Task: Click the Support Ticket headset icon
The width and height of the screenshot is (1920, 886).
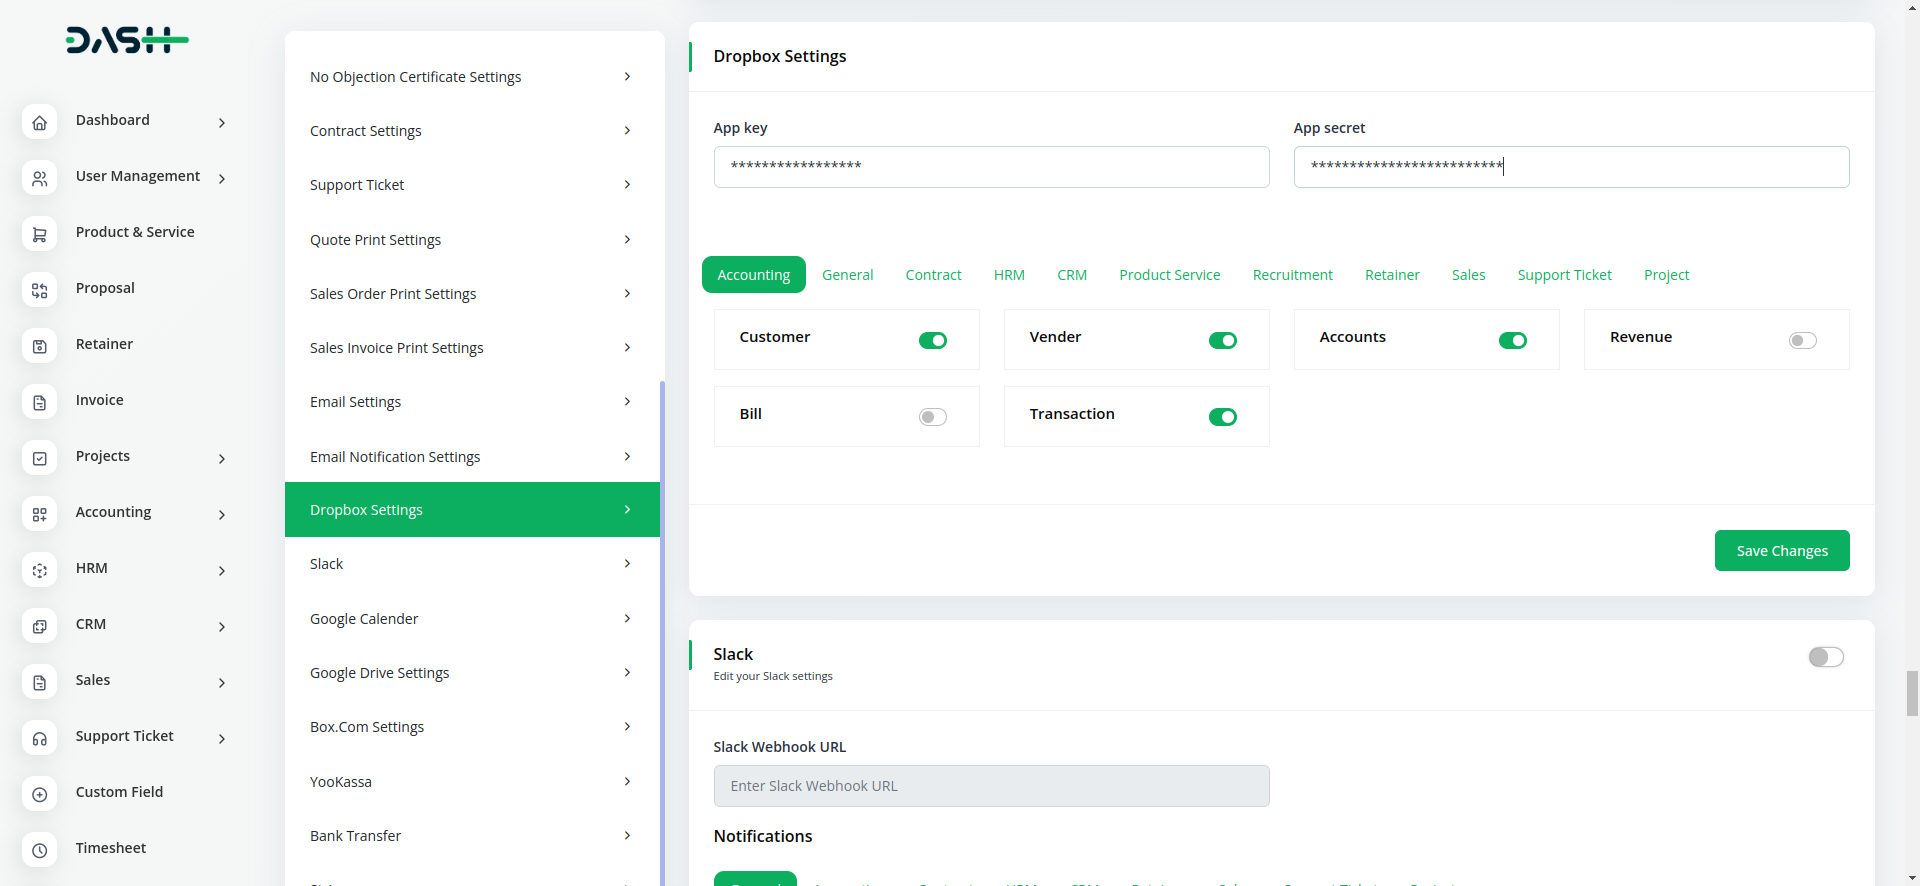Action: (39, 738)
